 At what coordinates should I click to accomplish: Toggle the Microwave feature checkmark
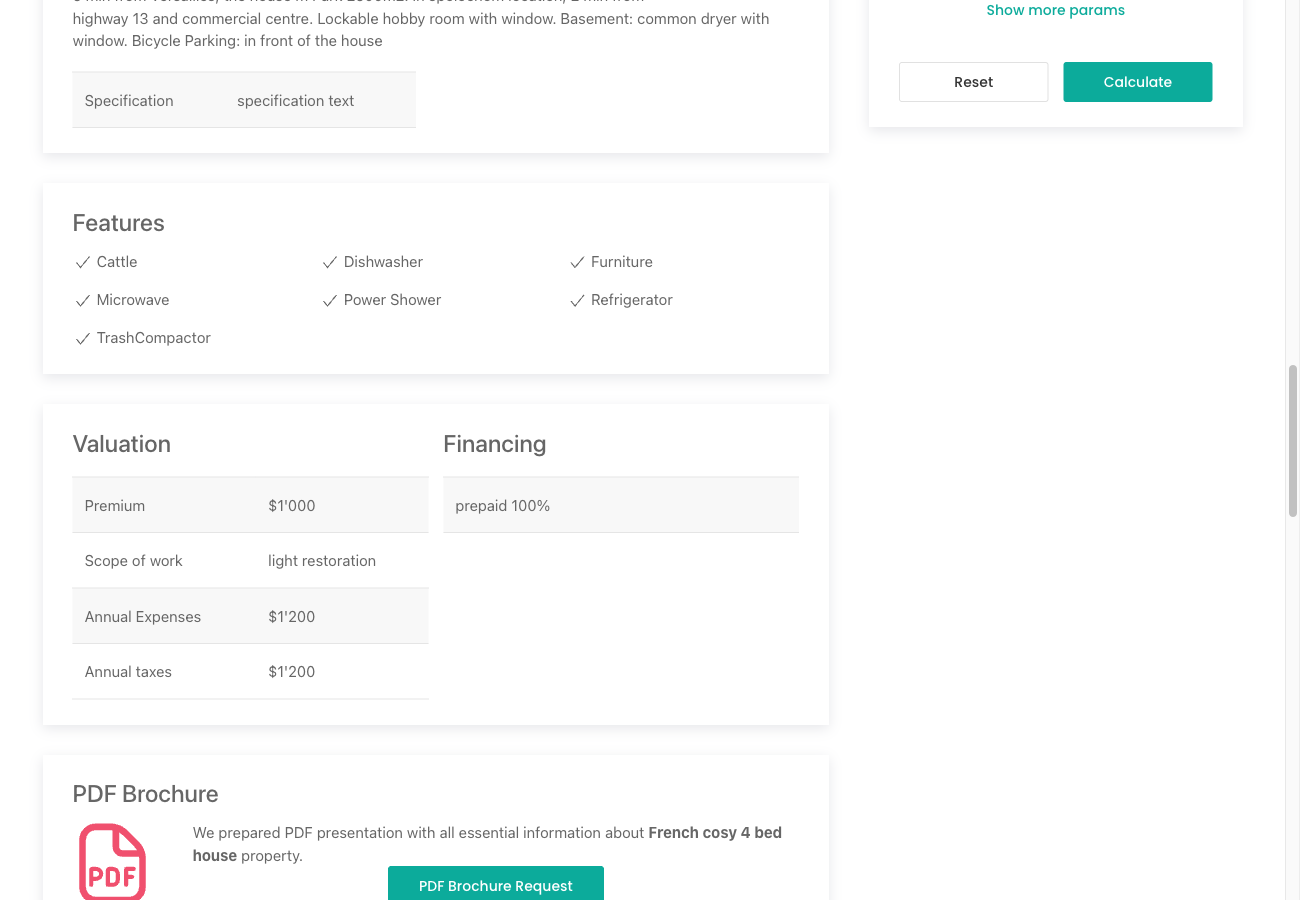[x=82, y=300]
